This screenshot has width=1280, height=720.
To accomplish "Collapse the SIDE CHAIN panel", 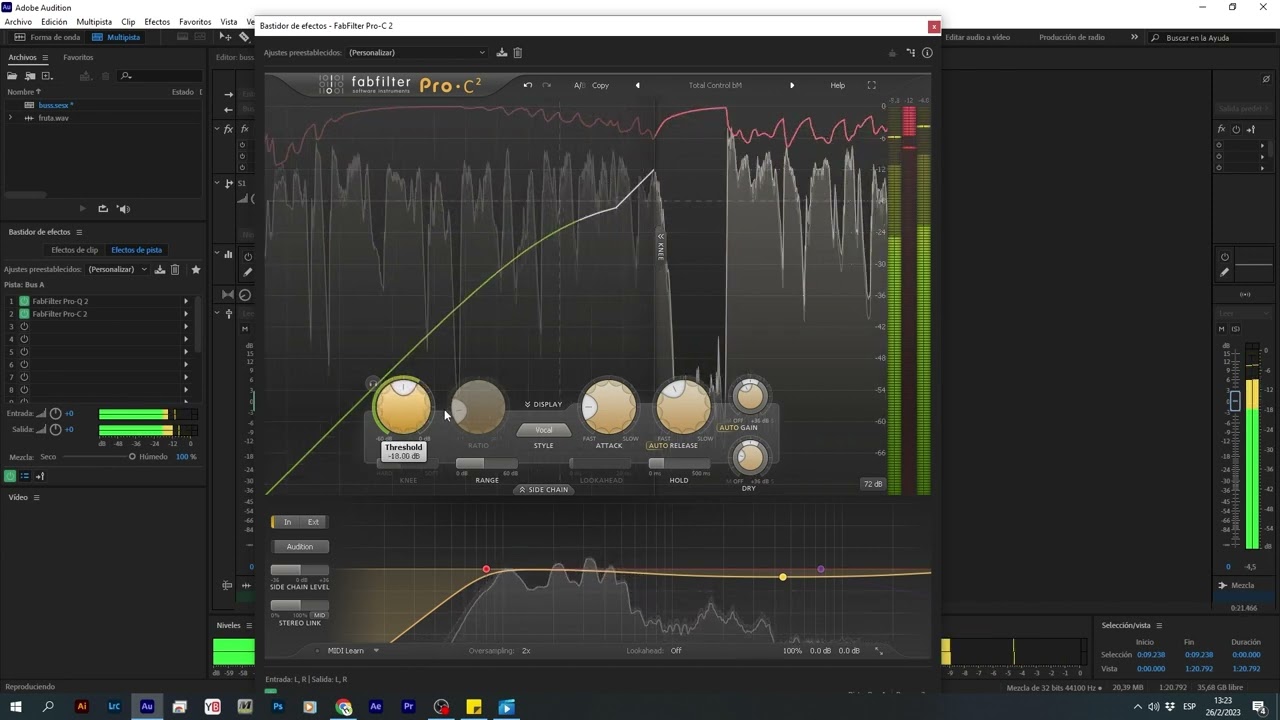I will [543, 489].
